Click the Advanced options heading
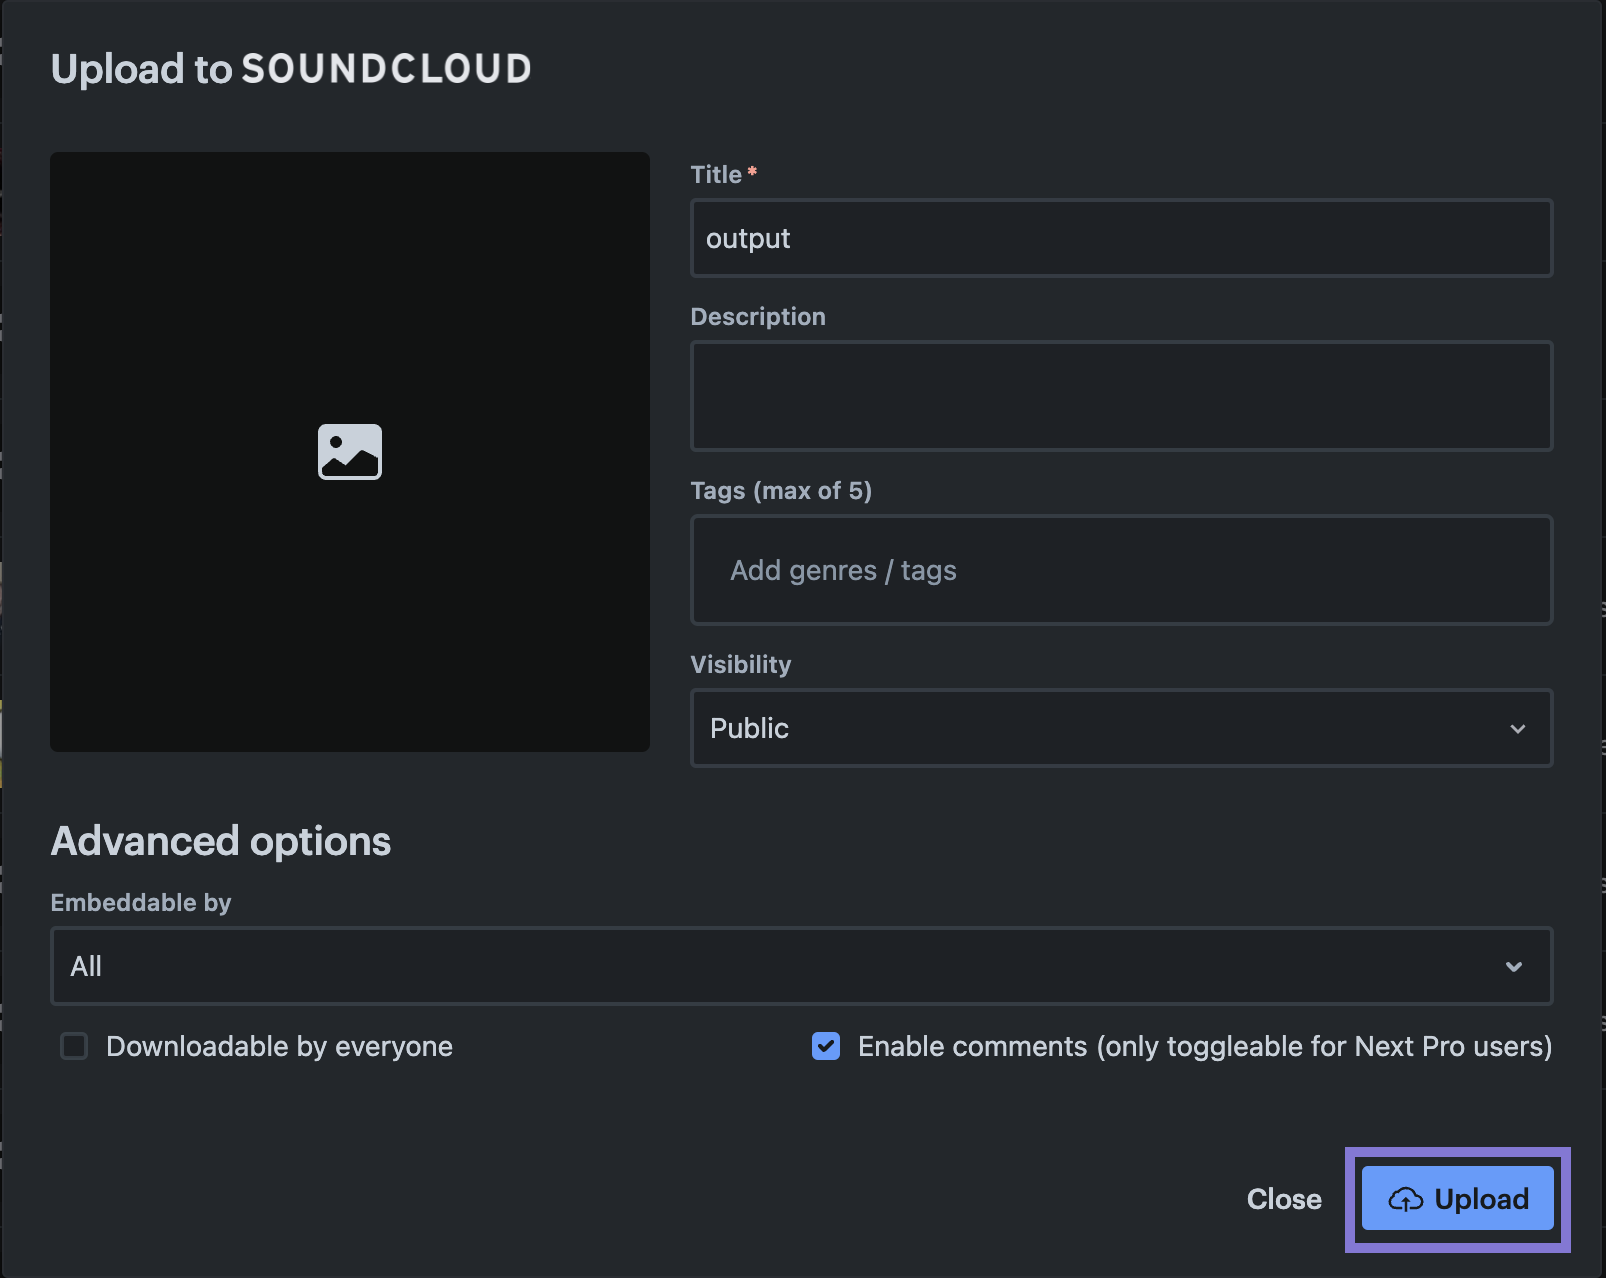1606x1278 pixels. coord(221,841)
